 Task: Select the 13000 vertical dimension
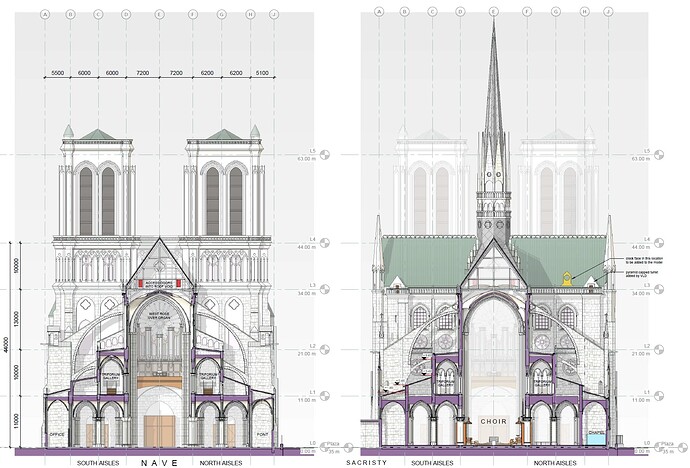[x=17, y=319]
